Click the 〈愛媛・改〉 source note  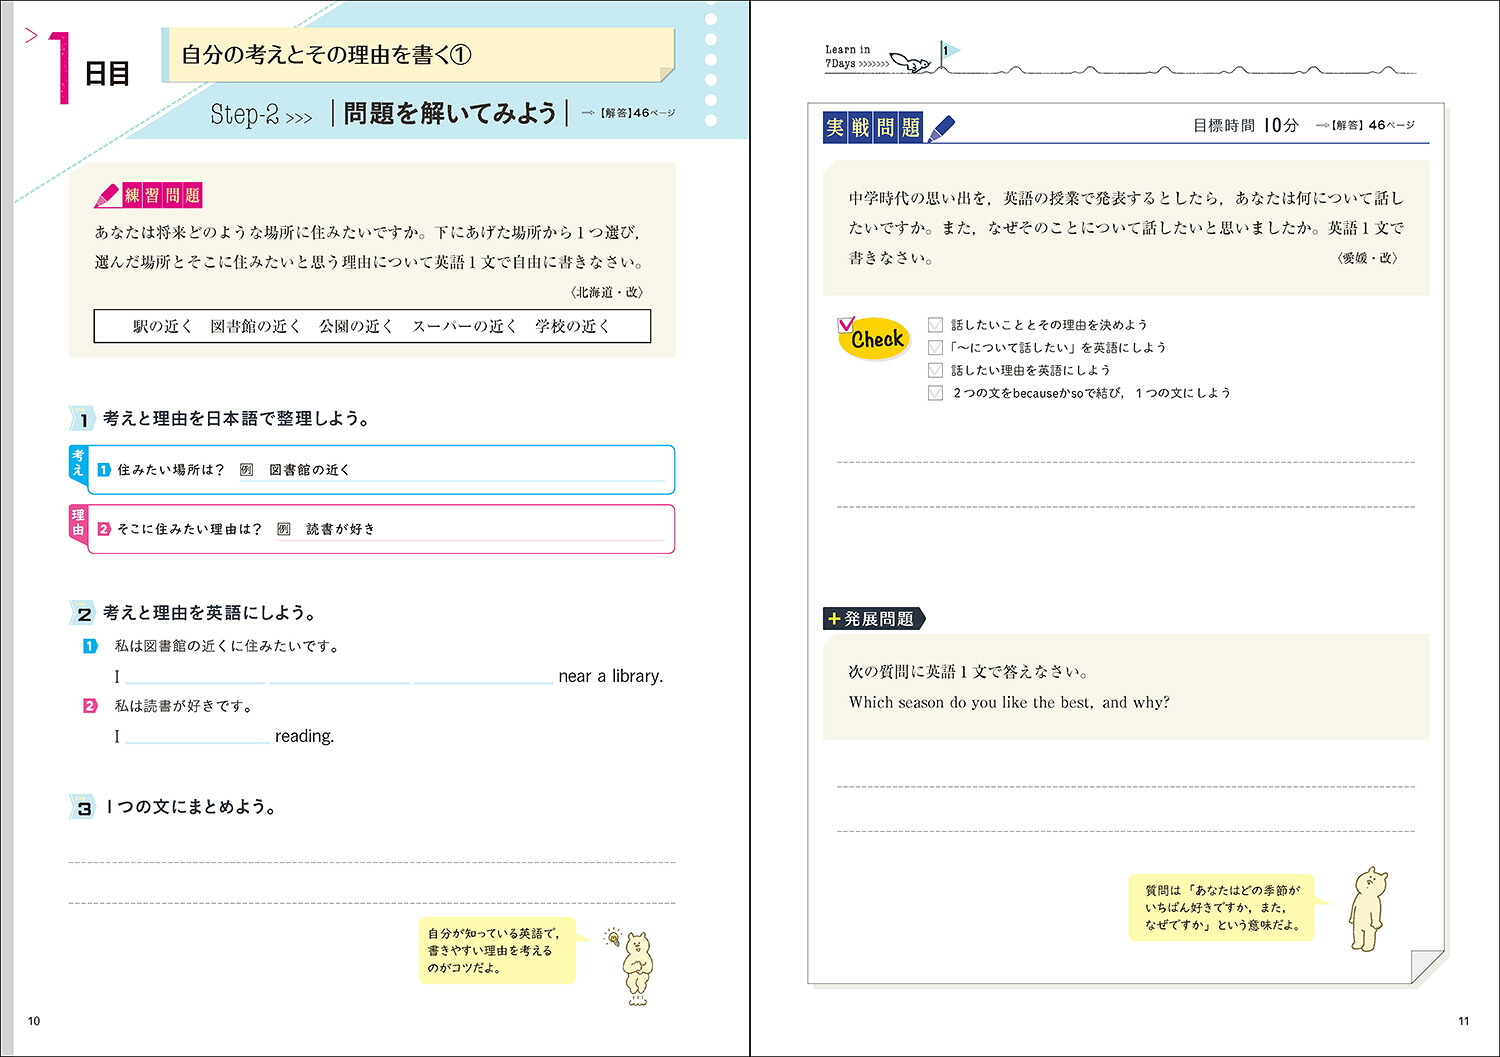[x=1367, y=258]
